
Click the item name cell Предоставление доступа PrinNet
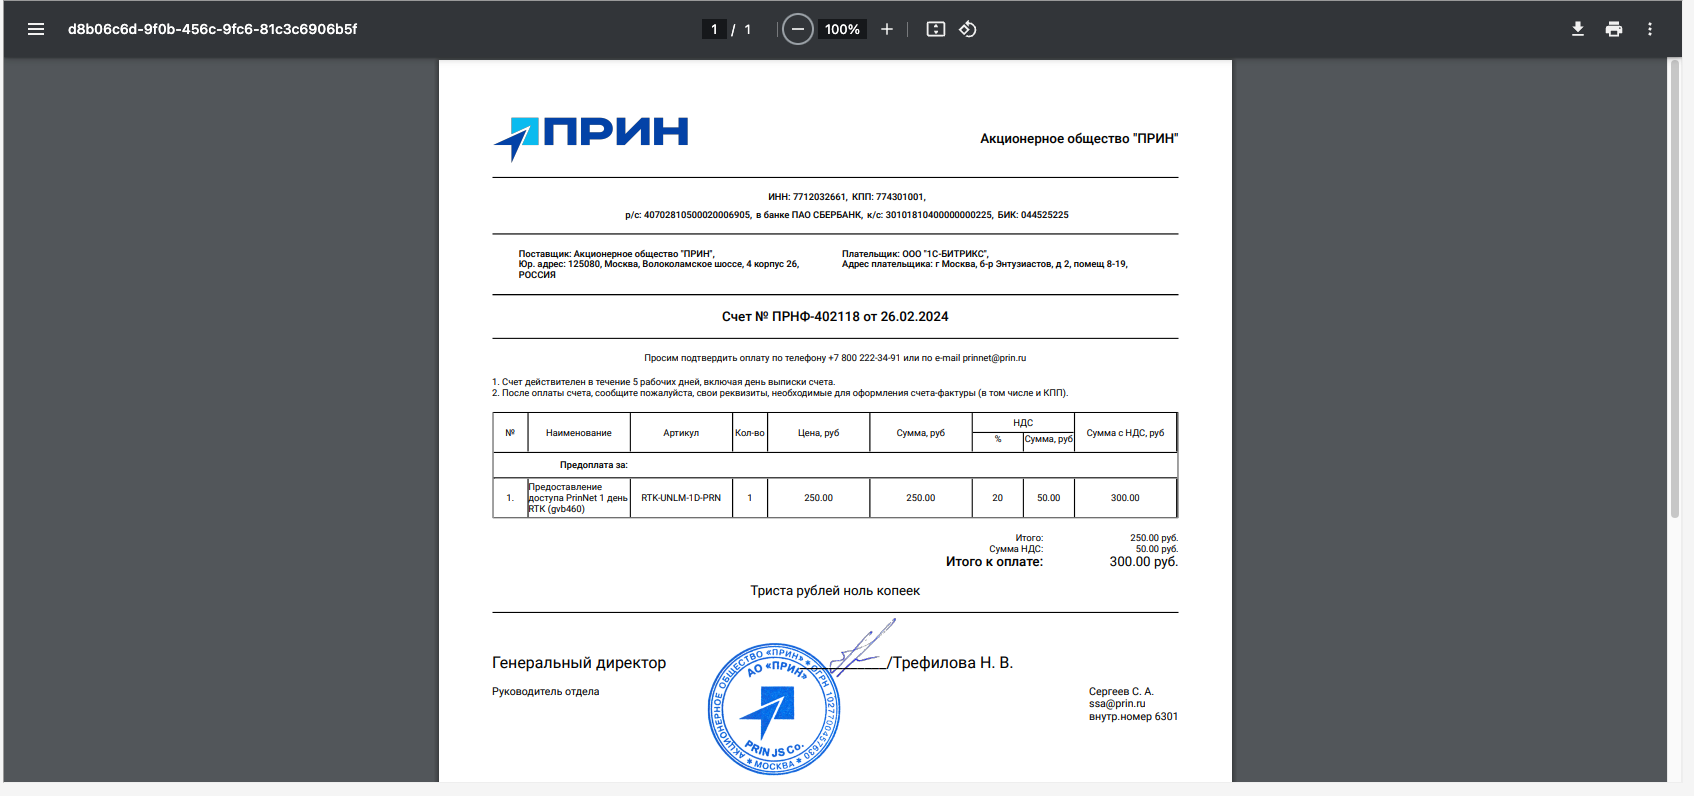coord(579,498)
